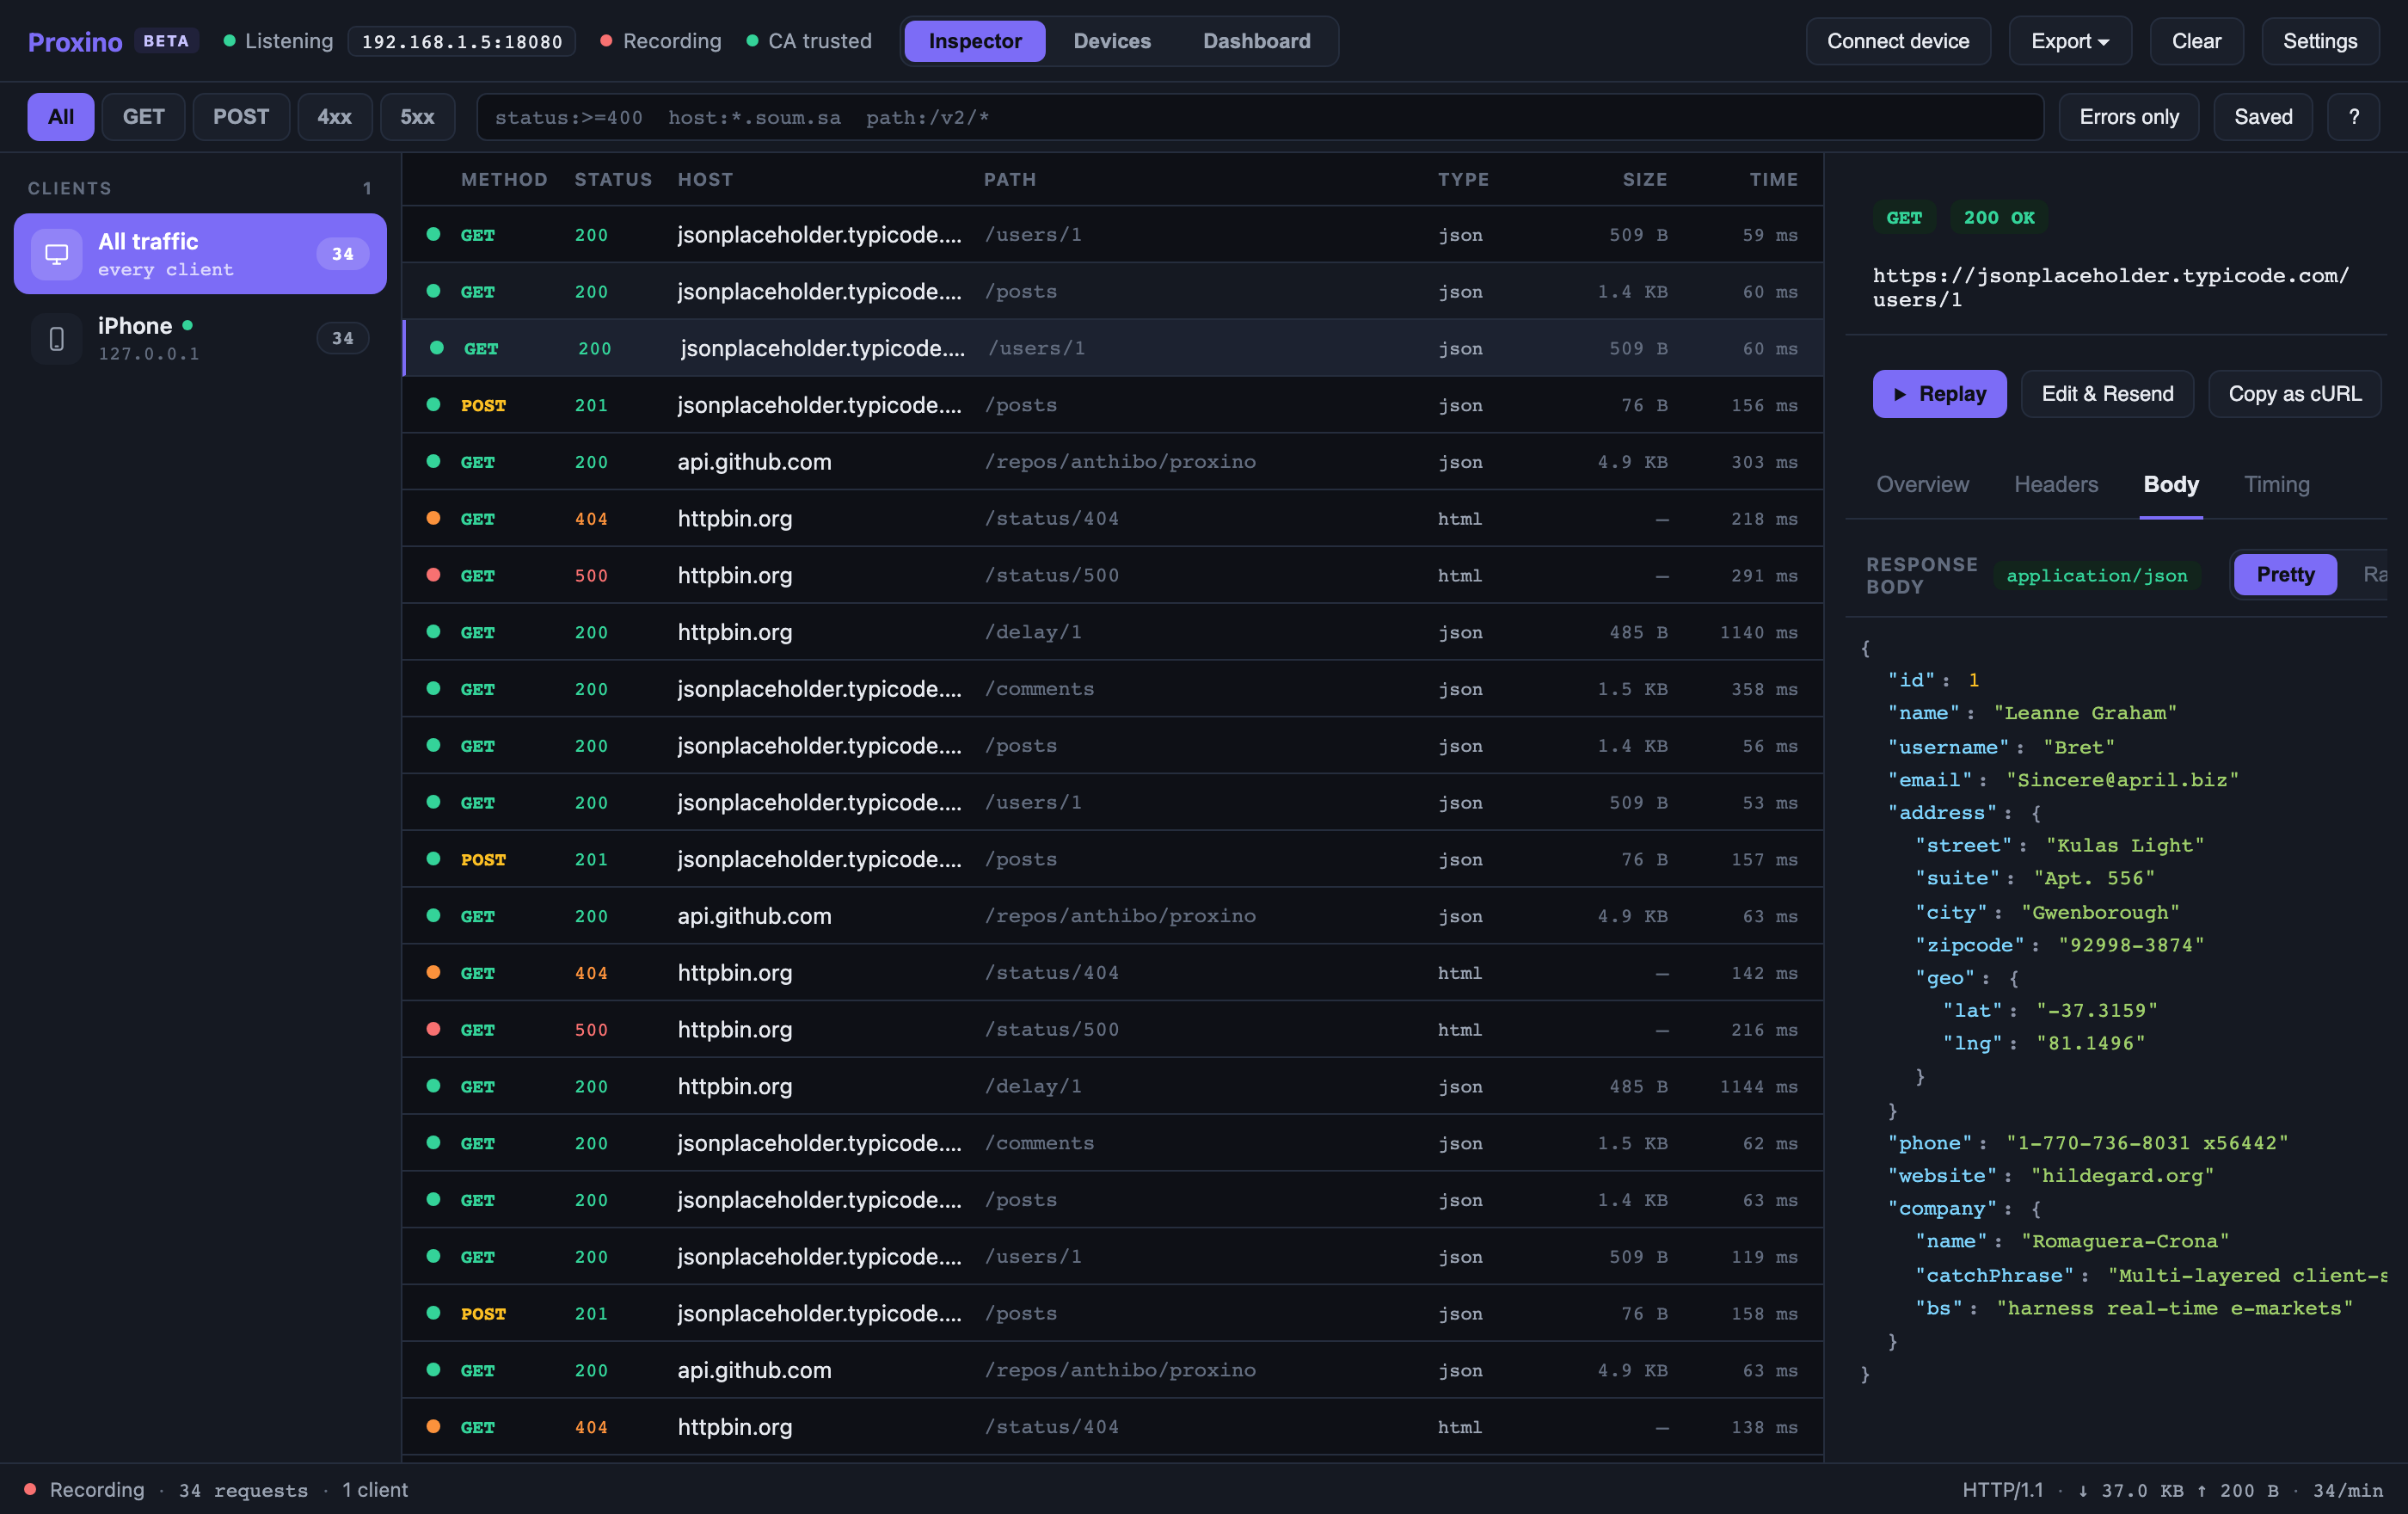Click the iPhone device icon
Viewport: 2408px width, 1514px height.
click(57, 339)
